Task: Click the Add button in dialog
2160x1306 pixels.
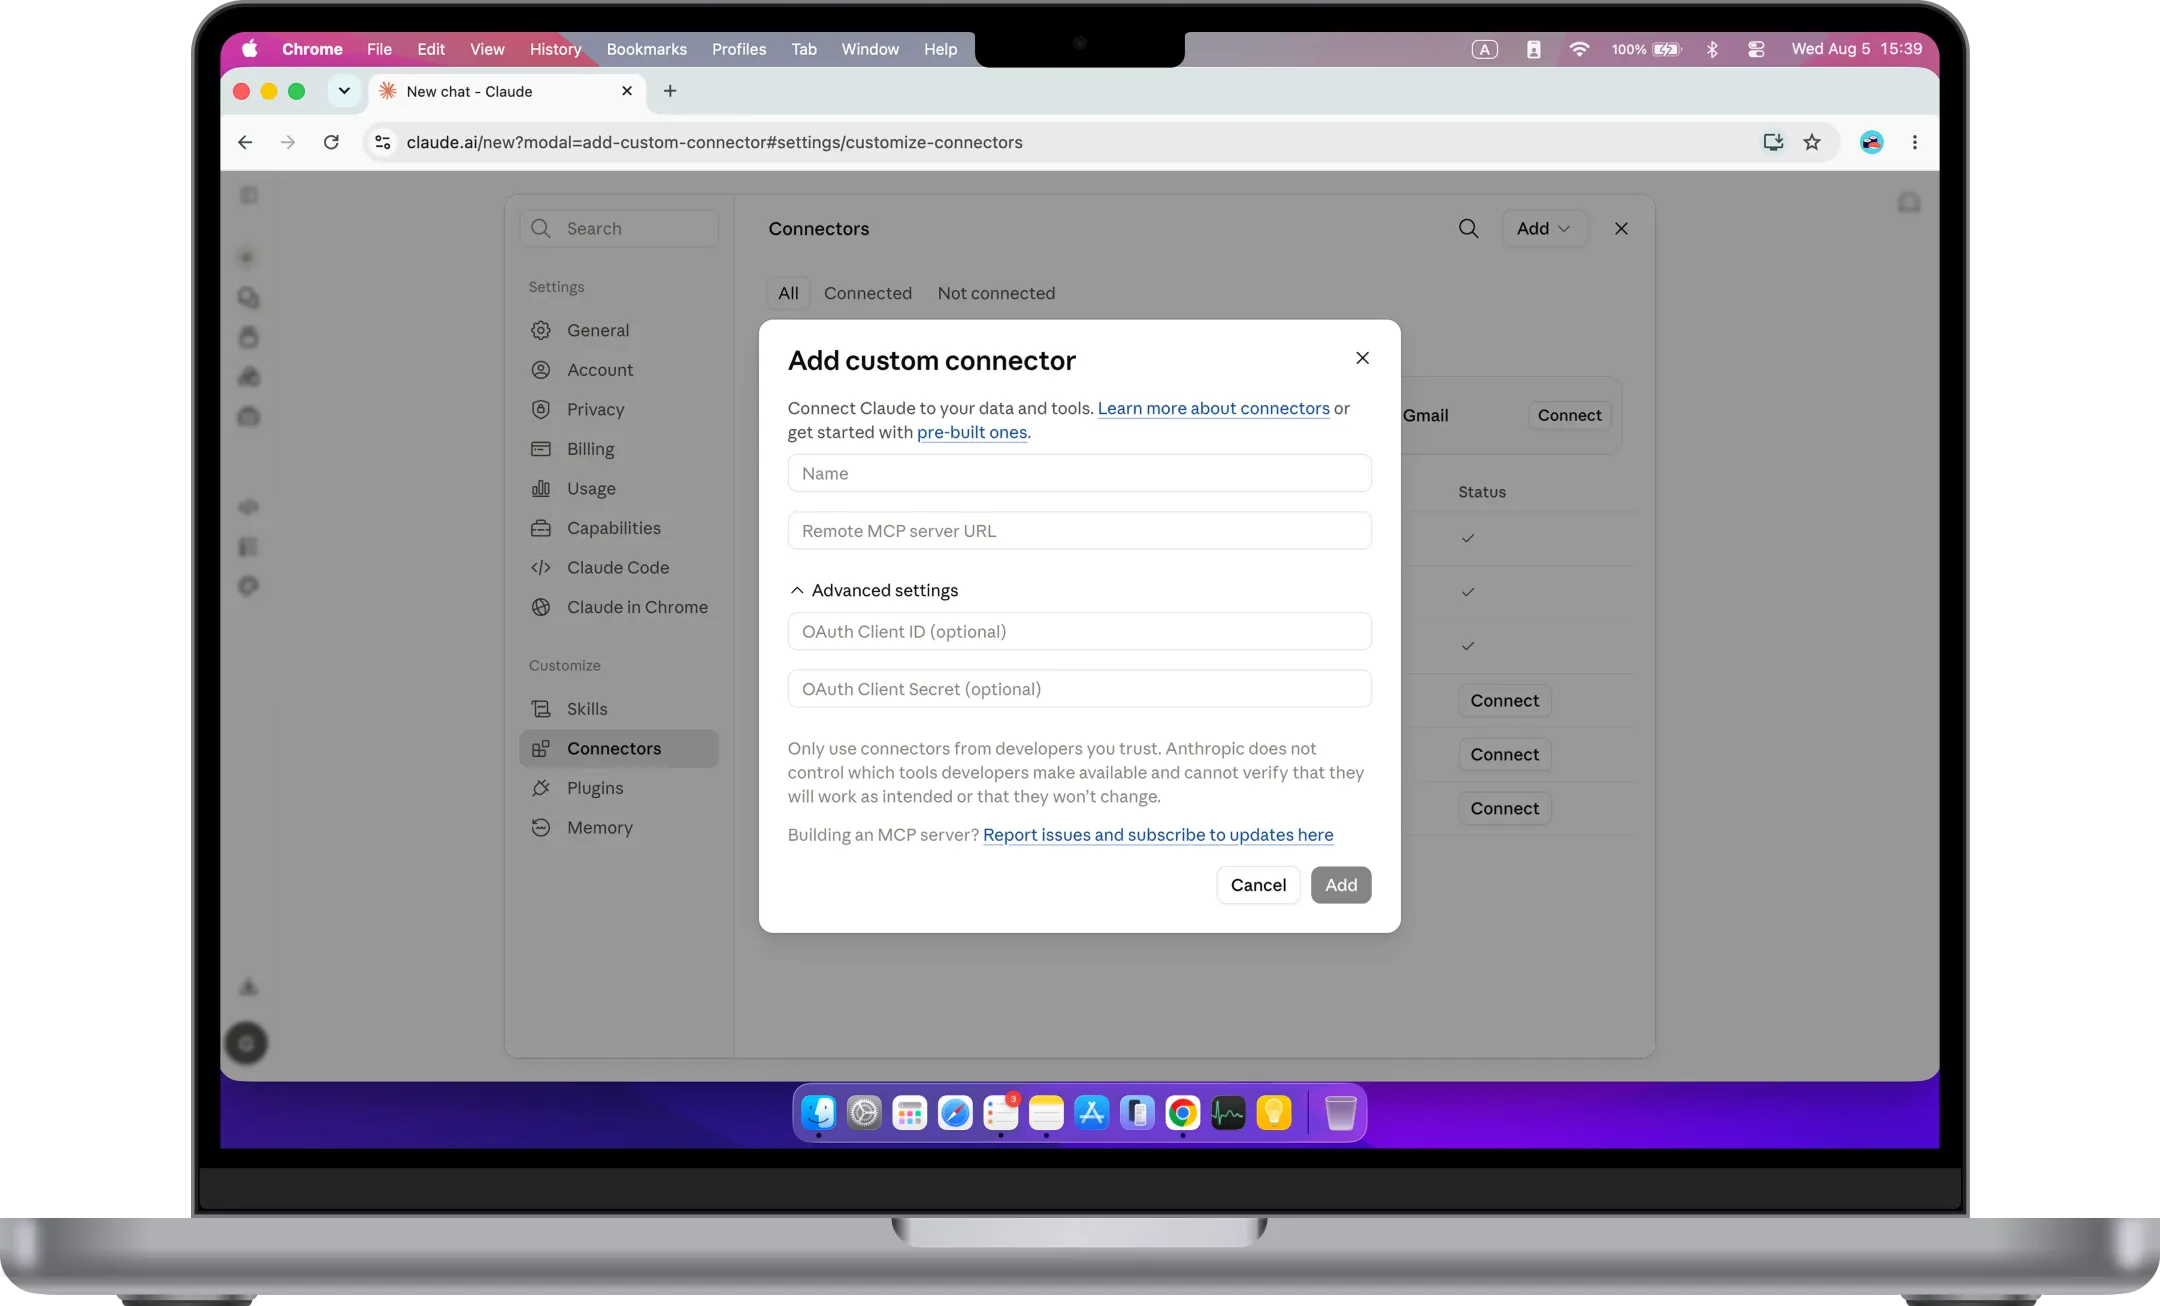Action: click(1341, 885)
